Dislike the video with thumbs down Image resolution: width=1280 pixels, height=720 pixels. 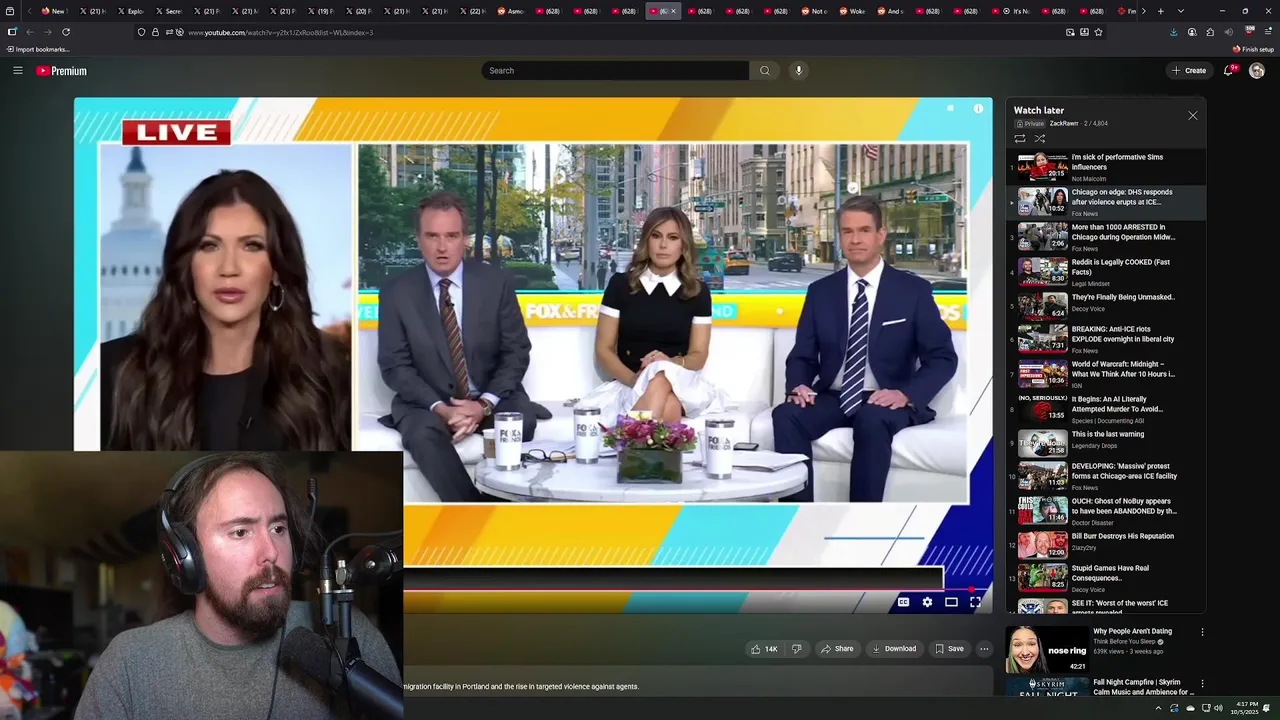796,649
